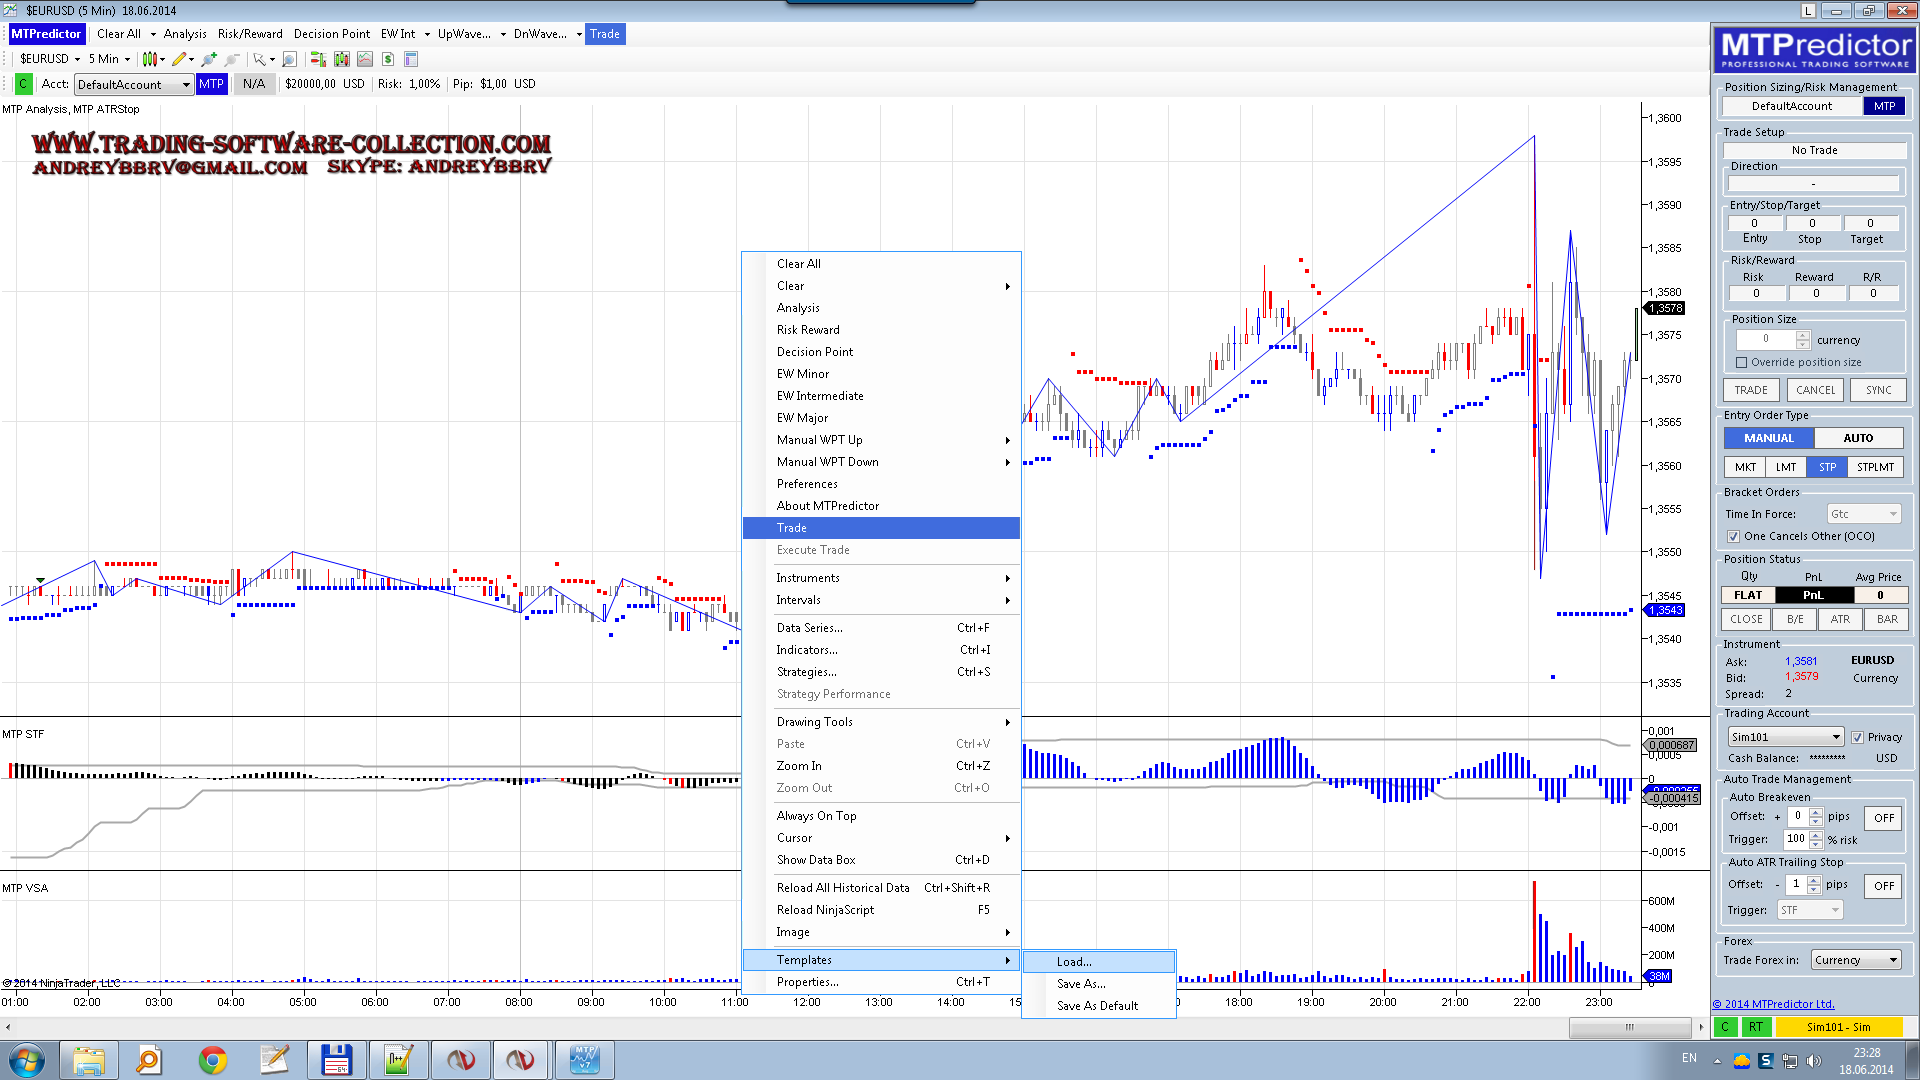Select the pencil drawing tools icon
The height and width of the screenshot is (1080, 1920).
[179, 59]
